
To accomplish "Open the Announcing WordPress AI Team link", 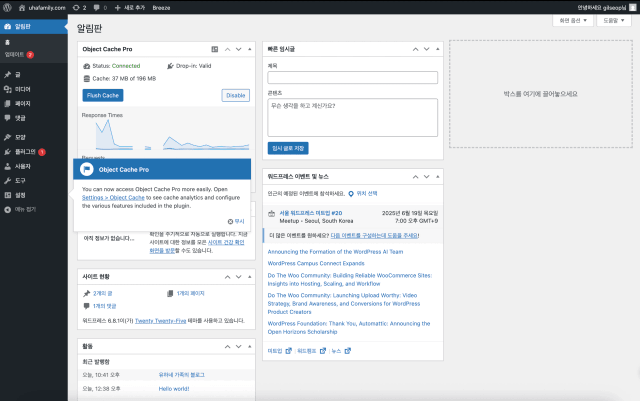I will [x=335, y=252].
